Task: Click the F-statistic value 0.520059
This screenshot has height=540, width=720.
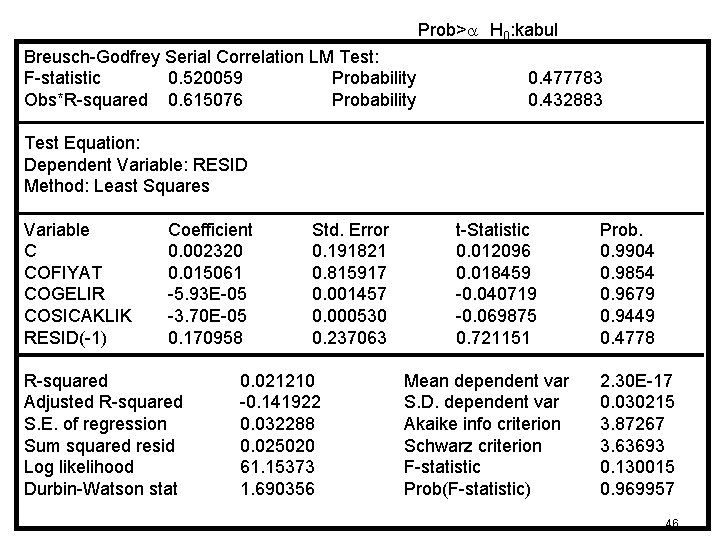Action: click(205, 78)
